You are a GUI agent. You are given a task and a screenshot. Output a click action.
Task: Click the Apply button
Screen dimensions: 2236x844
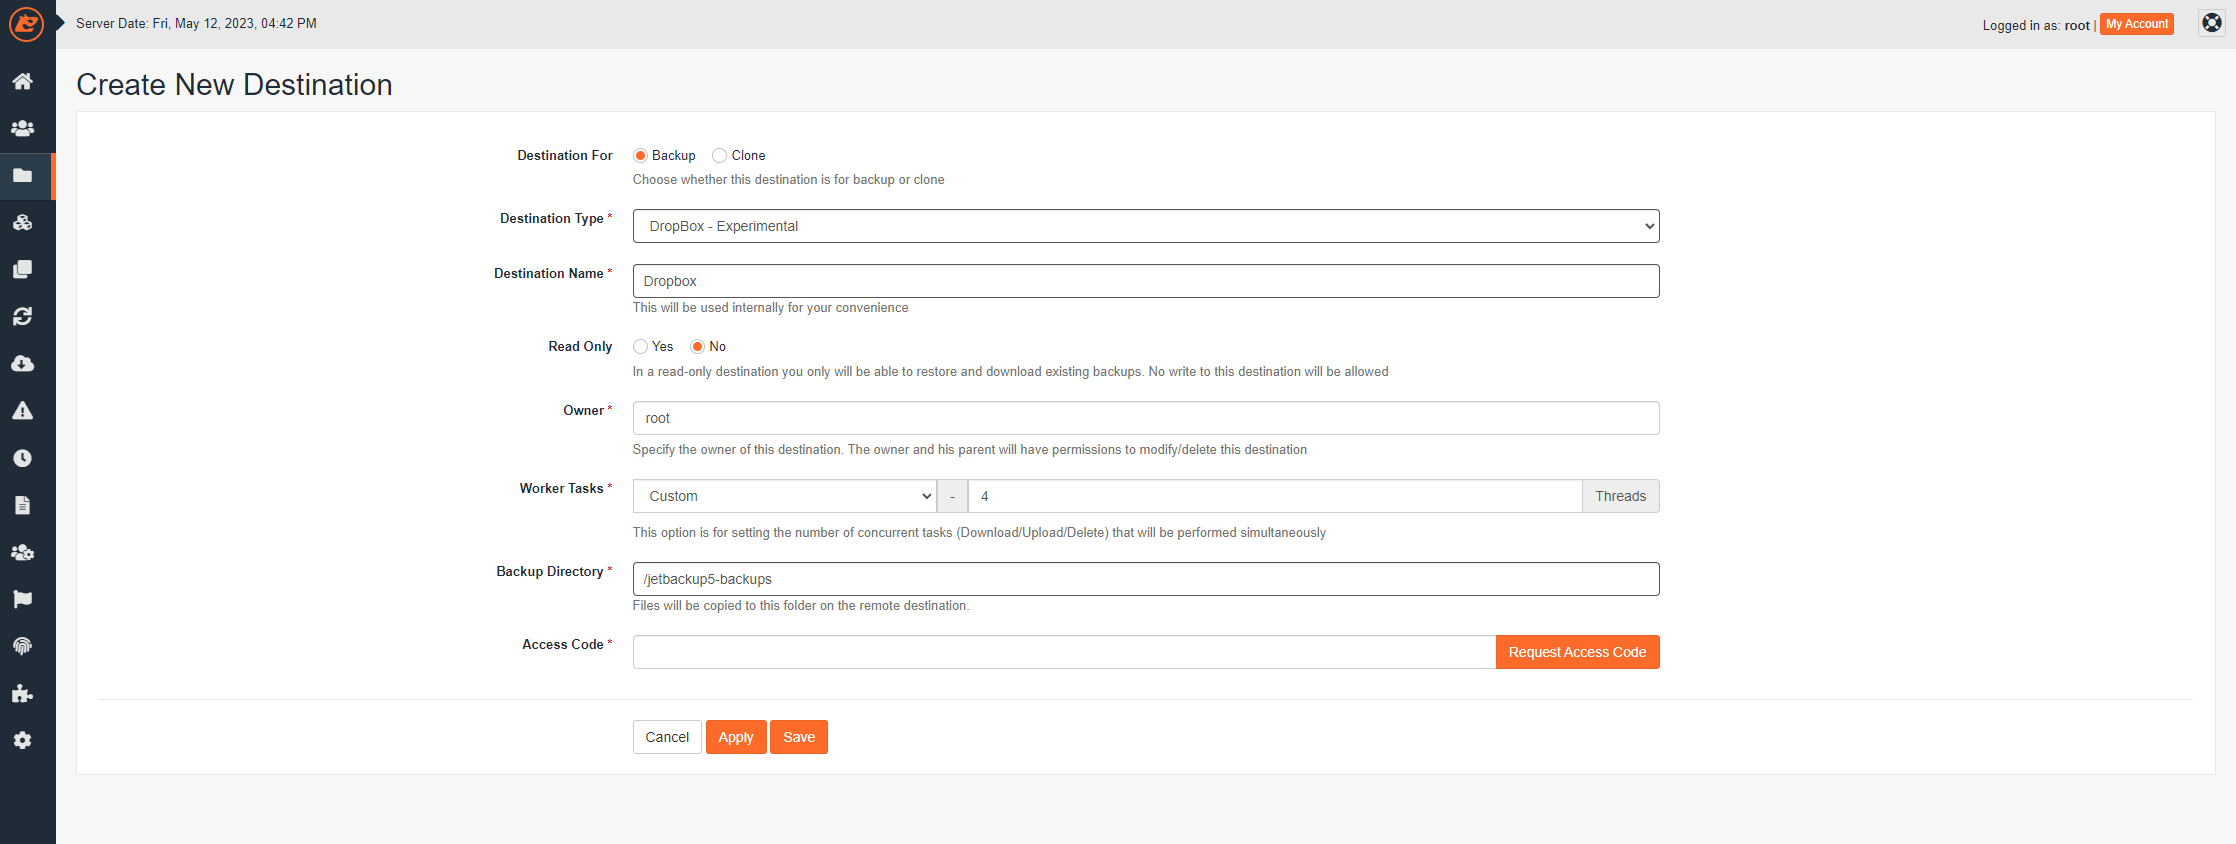pyautogui.click(x=736, y=737)
